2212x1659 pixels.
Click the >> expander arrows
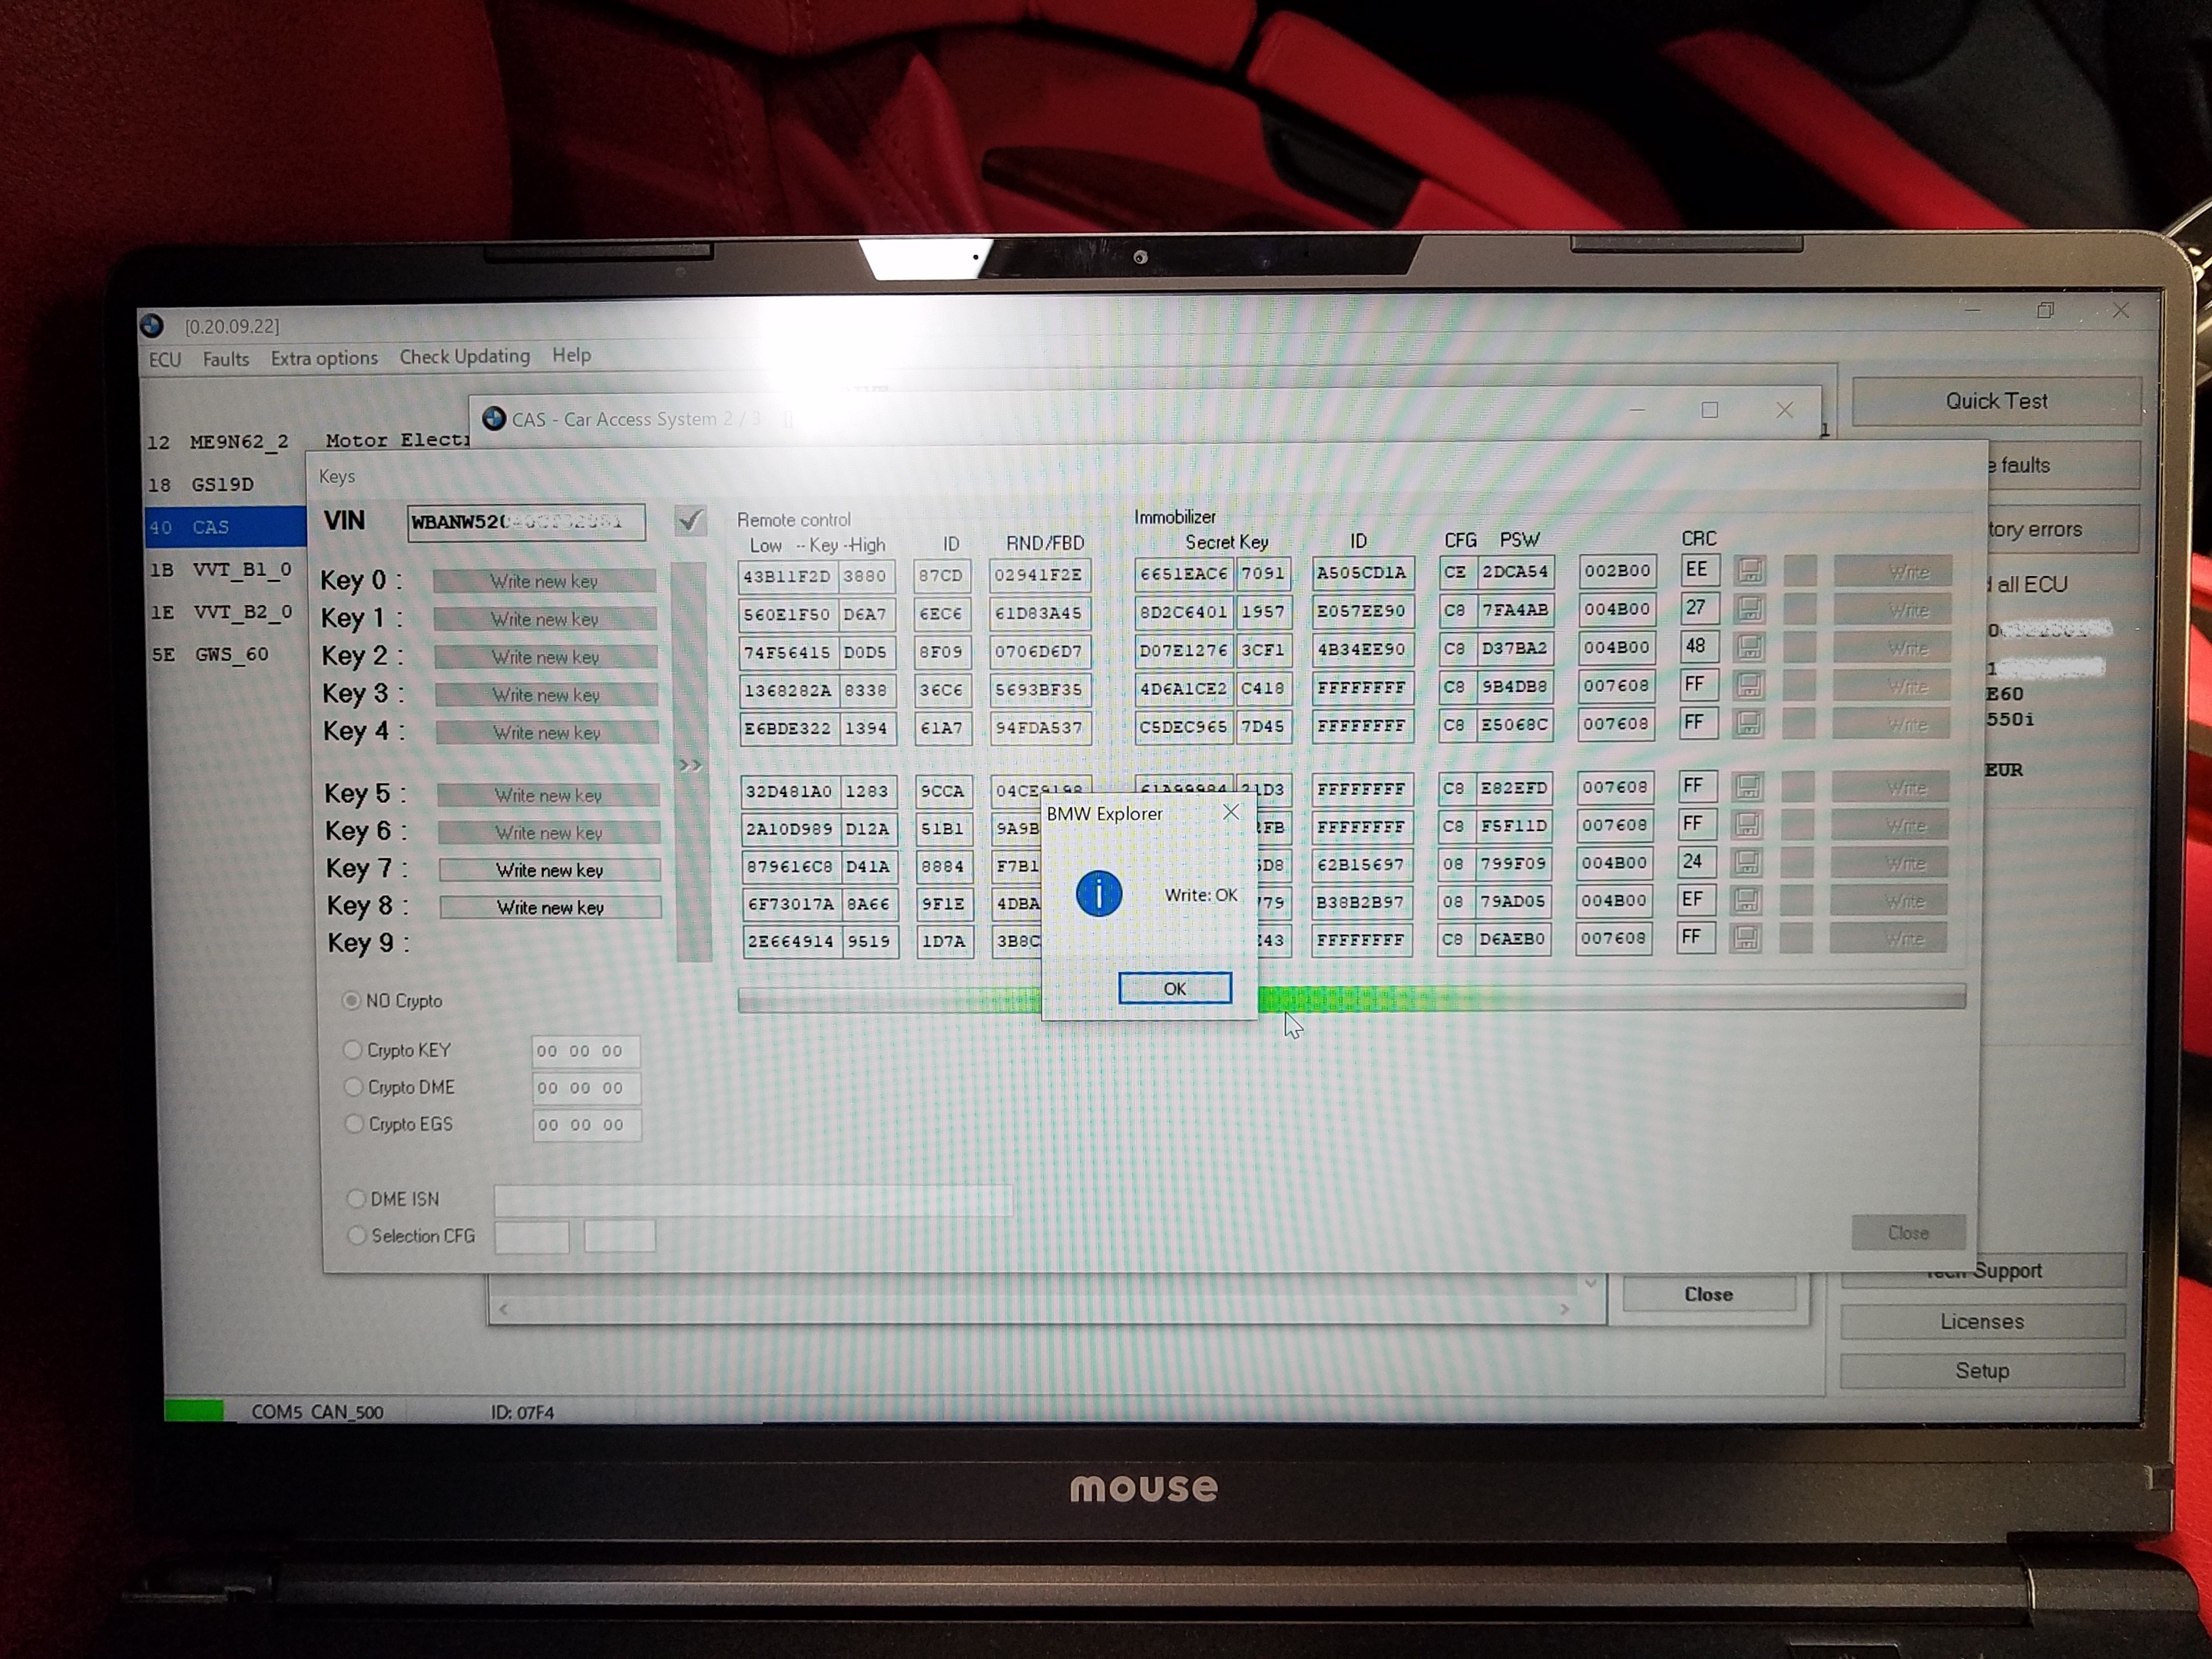point(691,765)
